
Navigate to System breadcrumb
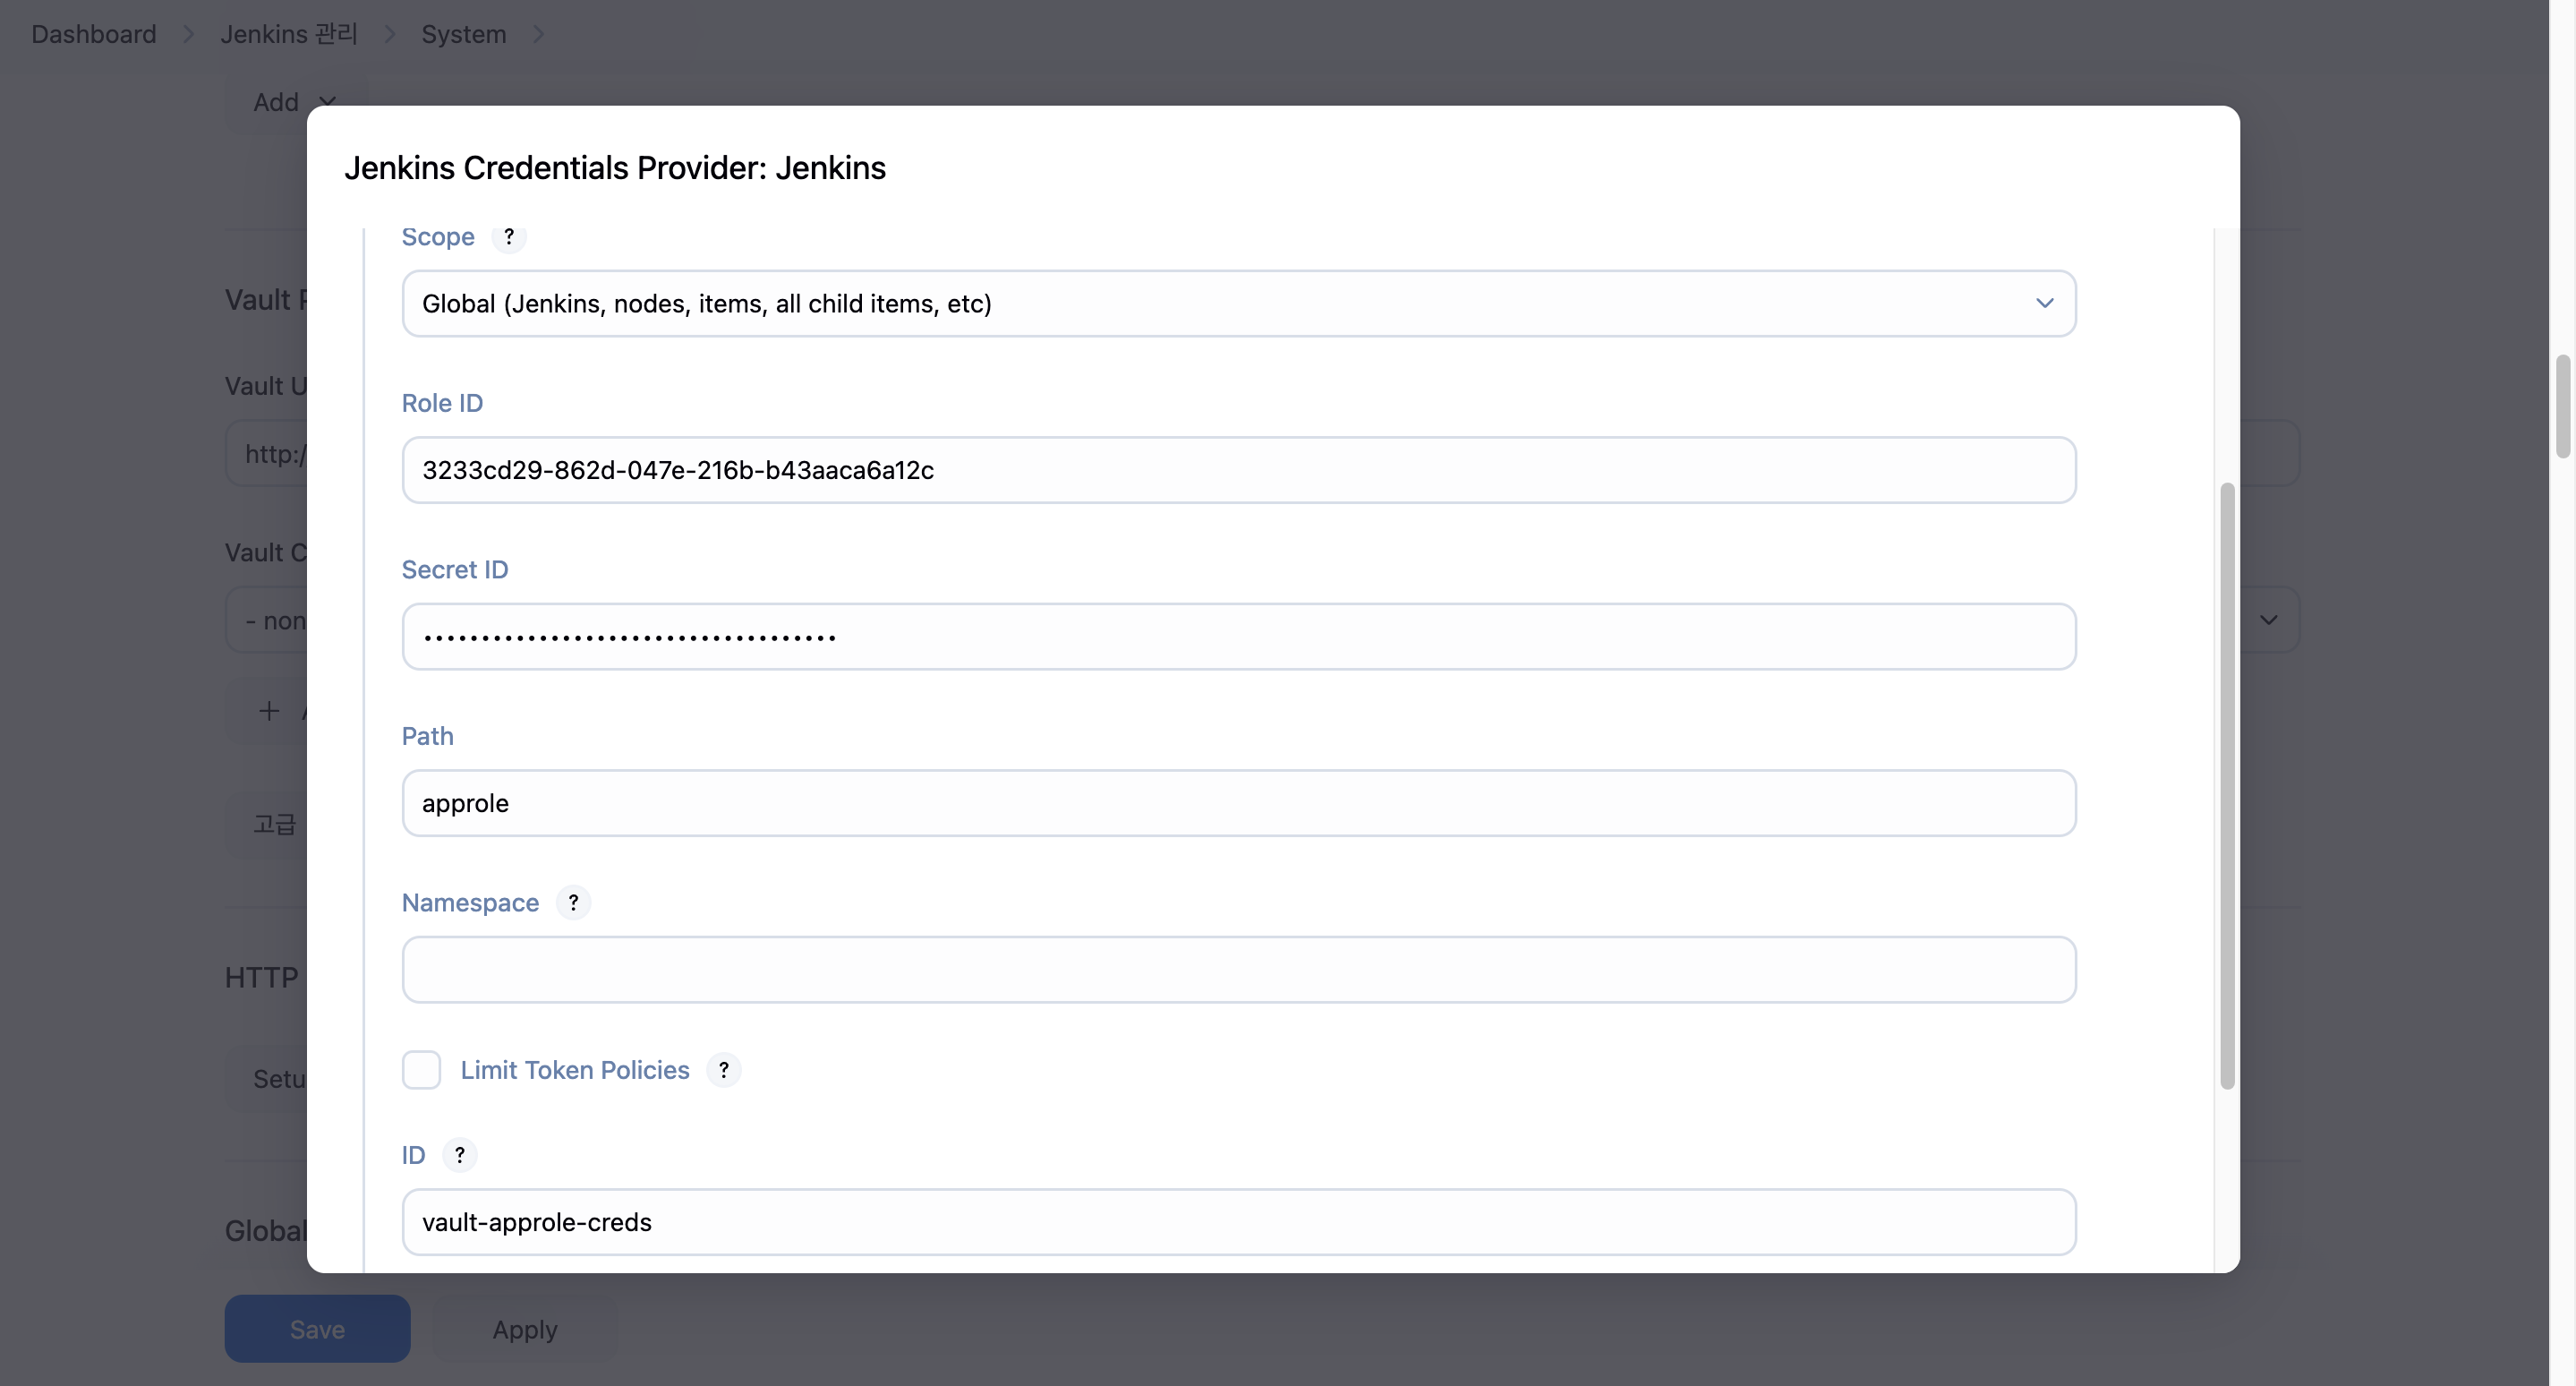point(463,34)
